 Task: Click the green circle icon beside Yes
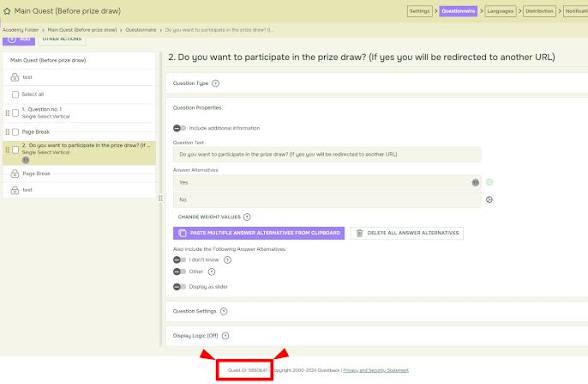click(x=489, y=182)
